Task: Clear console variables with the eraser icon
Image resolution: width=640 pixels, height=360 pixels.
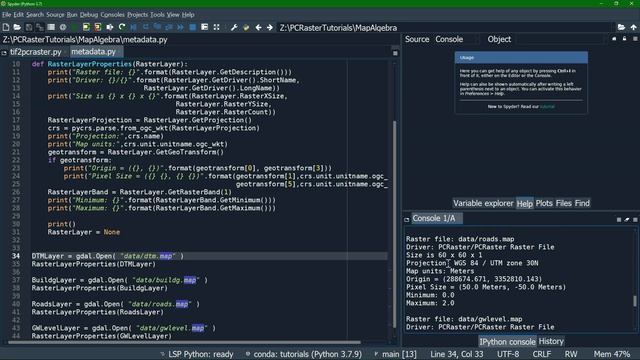Action: [x=627, y=219]
